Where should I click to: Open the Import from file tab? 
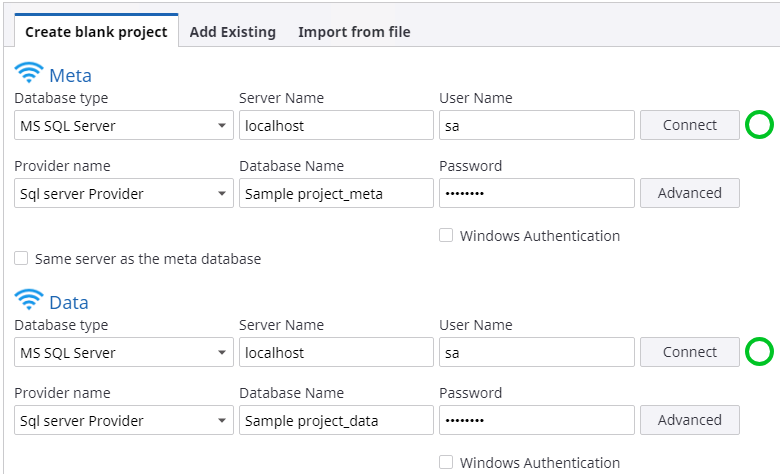pos(354,32)
